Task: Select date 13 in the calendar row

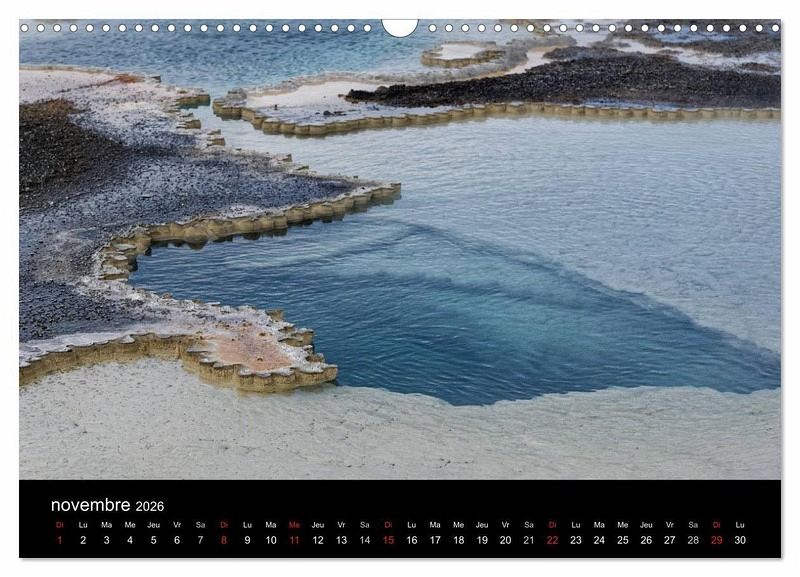Action: [341, 540]
